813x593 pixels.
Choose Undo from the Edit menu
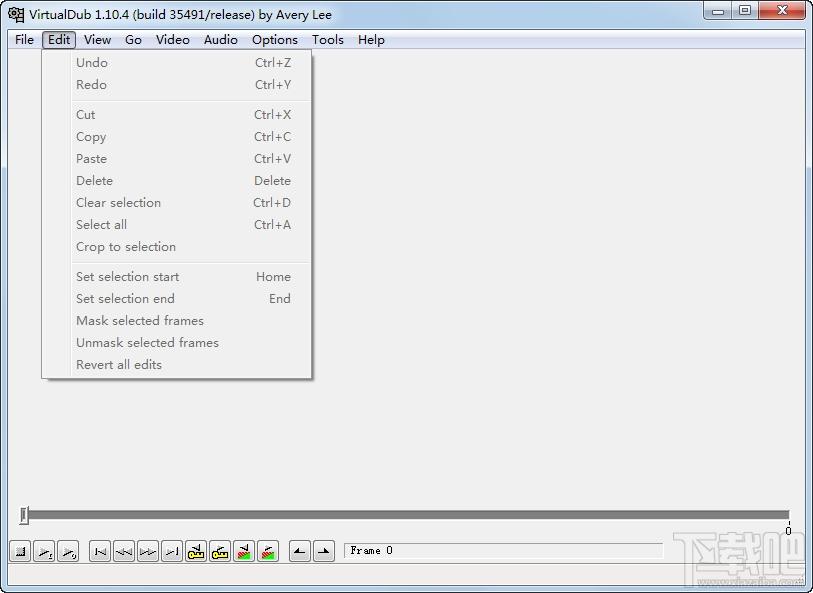tap(177, 63)
